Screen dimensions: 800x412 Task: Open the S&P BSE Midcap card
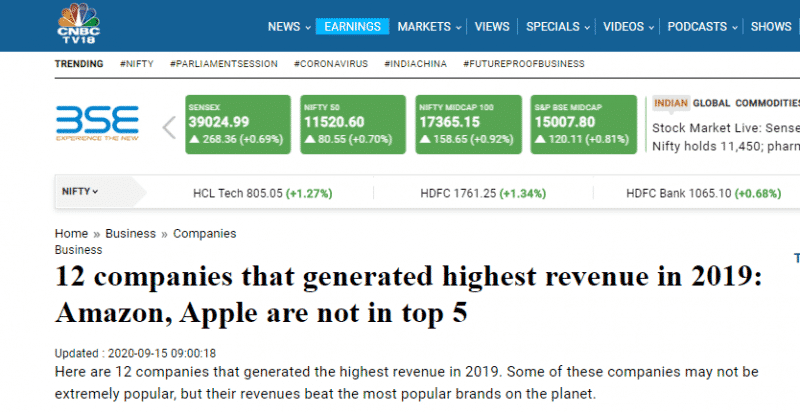point(584,124)
